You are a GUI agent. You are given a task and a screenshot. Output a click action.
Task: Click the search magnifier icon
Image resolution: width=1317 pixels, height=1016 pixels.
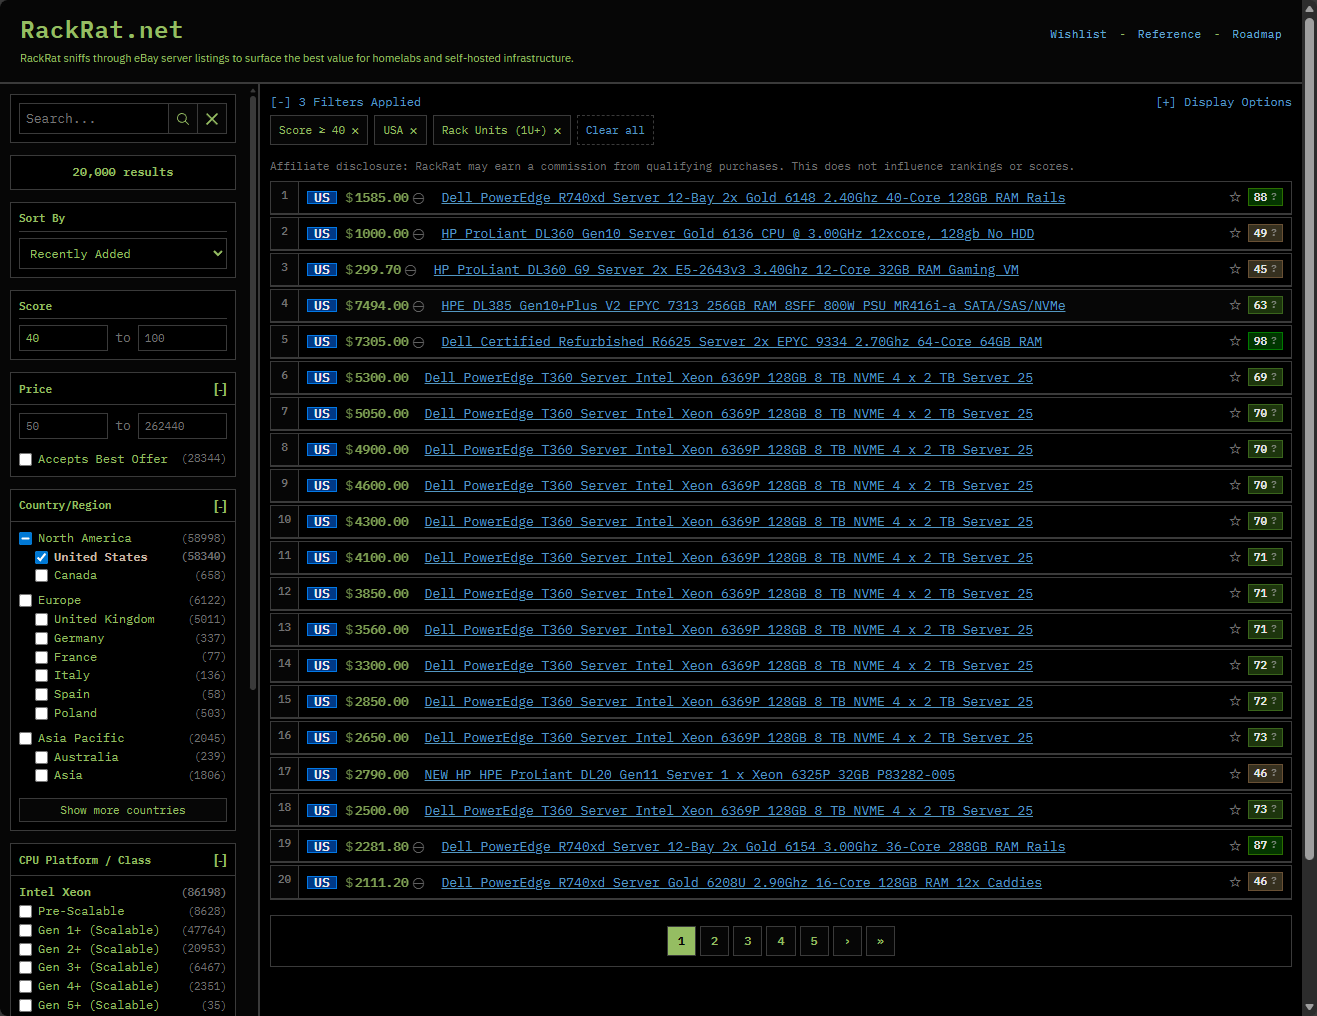(183, 119)
